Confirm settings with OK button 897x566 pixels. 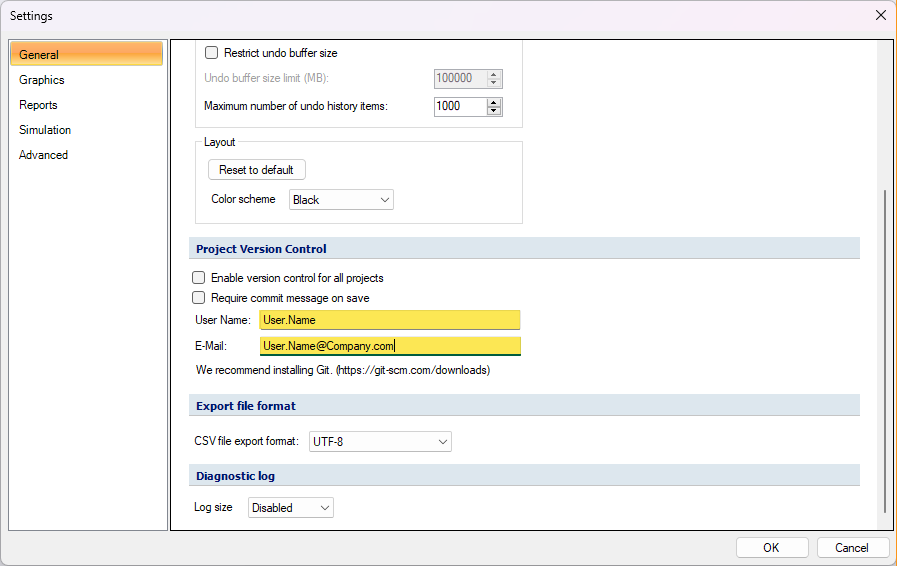772,548
